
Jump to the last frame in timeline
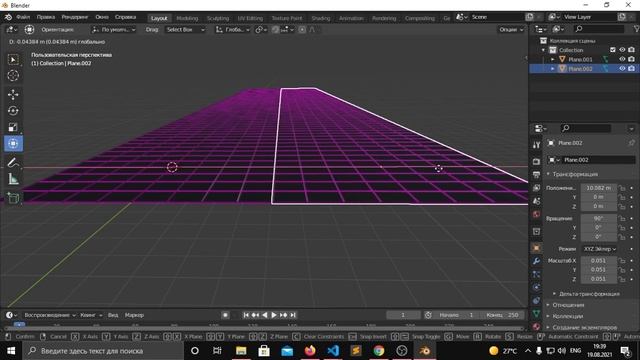coord(293,315)
